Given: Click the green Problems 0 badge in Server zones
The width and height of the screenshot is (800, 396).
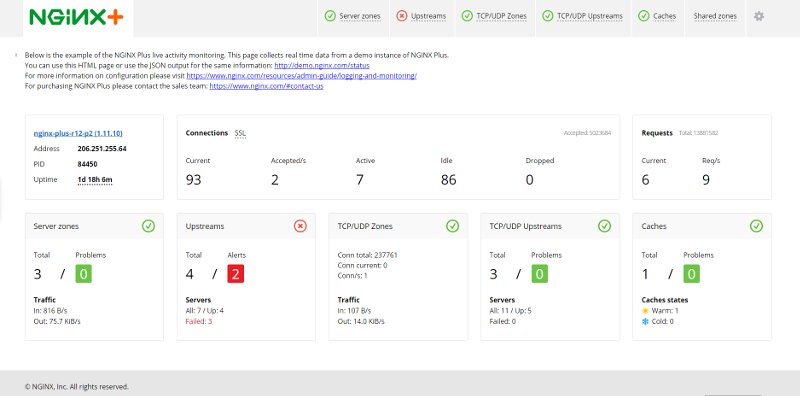Looking at the screenshot, I should 84,274.
